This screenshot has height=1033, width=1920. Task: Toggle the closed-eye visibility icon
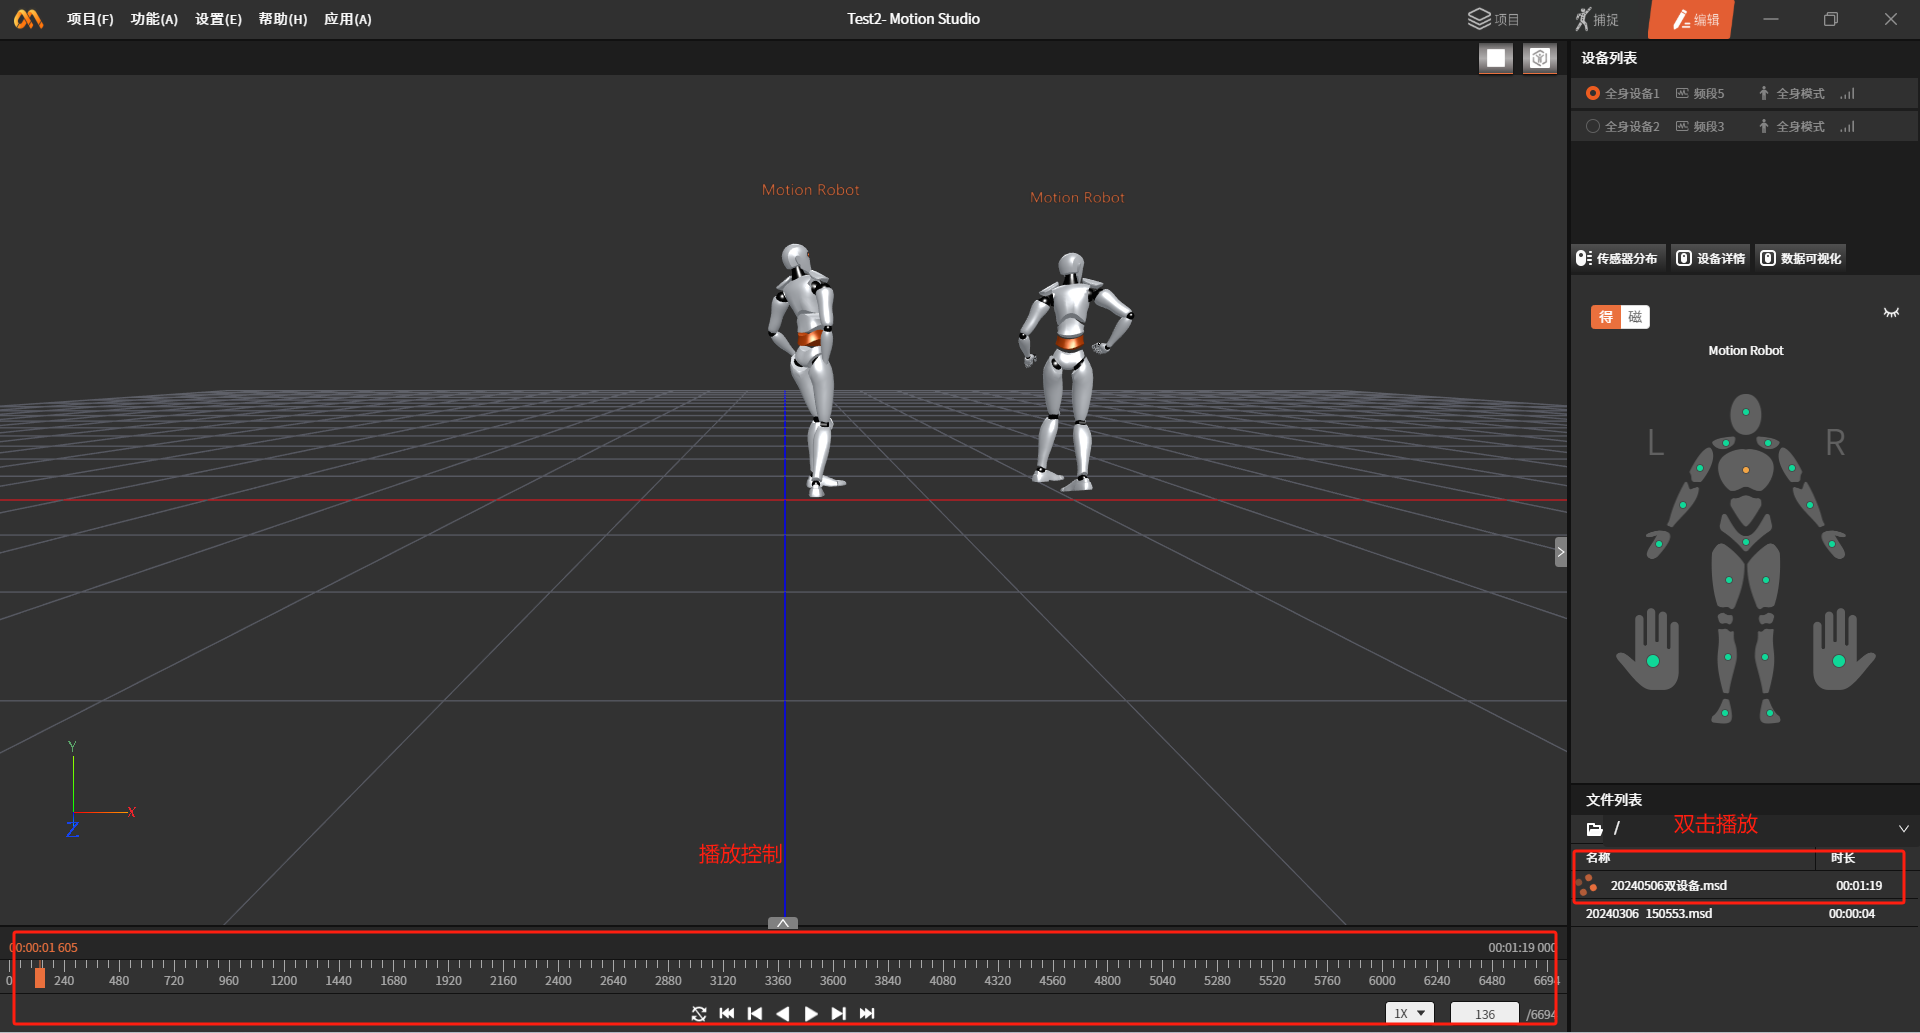(1891, 313)
